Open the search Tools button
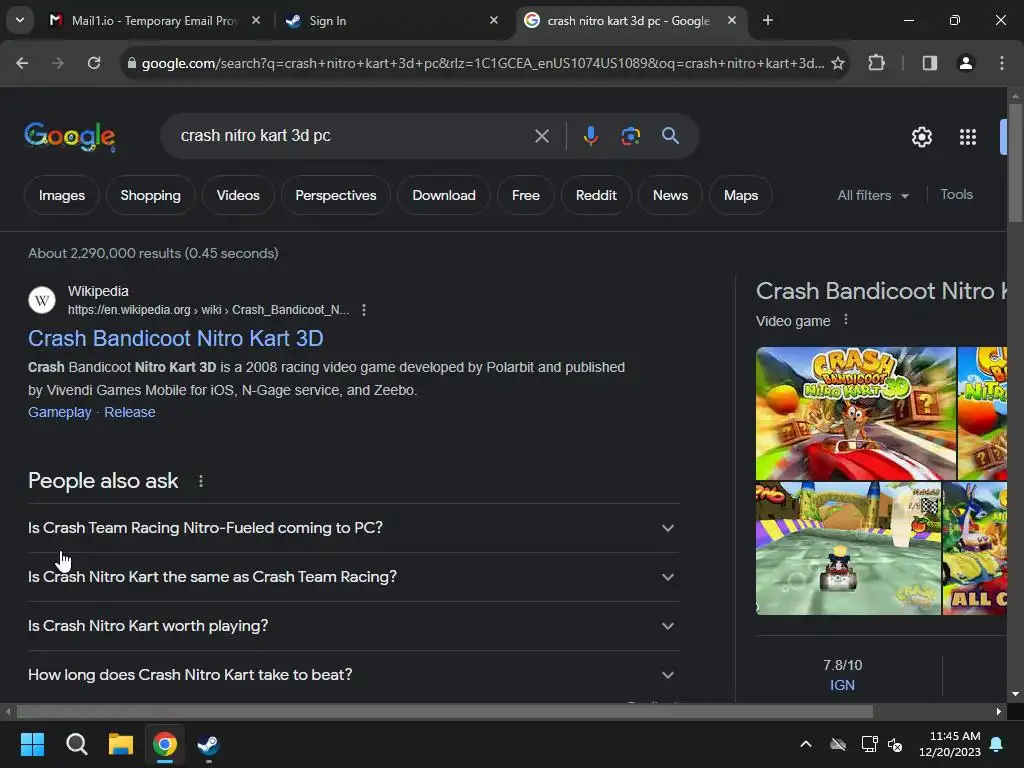 [x=957, y=195]
